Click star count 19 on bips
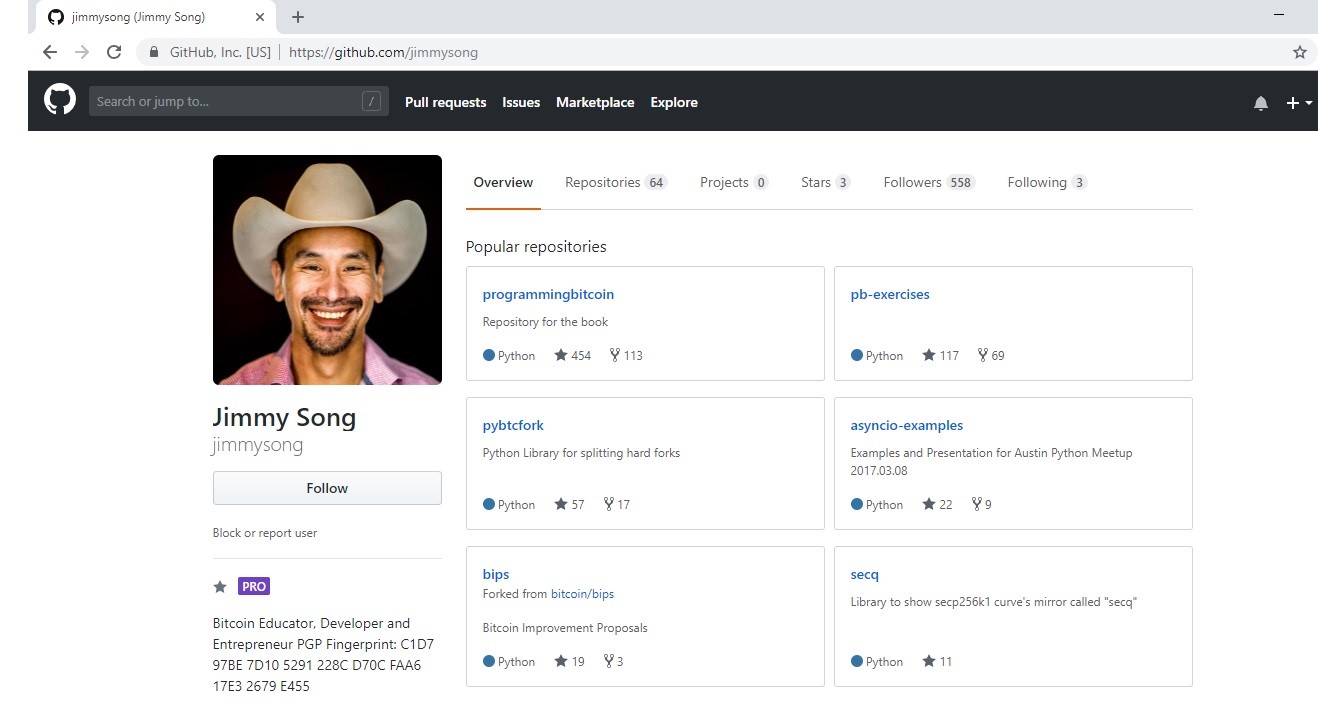The width and height of the screenshot is (1318, 705). pyautogui.click(x=570, y=661)
